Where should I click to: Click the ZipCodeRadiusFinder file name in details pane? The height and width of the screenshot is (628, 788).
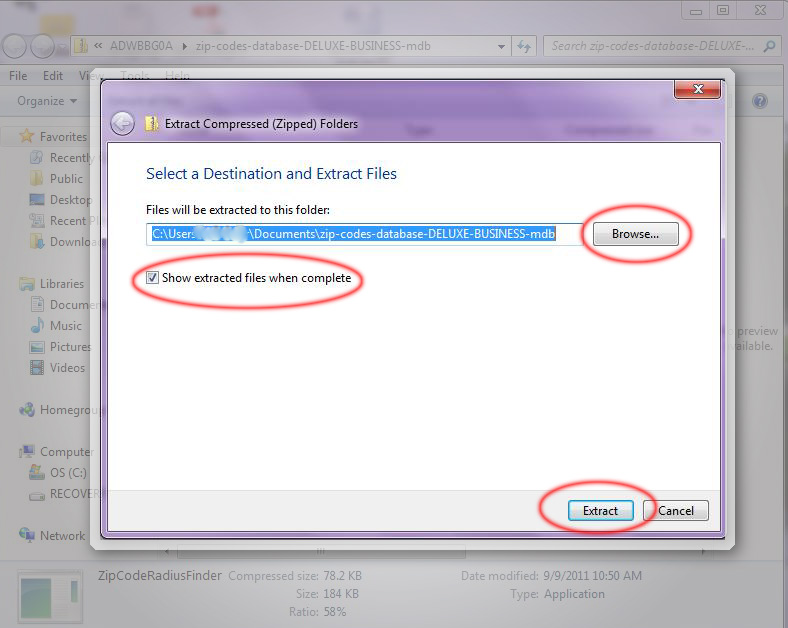coord(160,576)
